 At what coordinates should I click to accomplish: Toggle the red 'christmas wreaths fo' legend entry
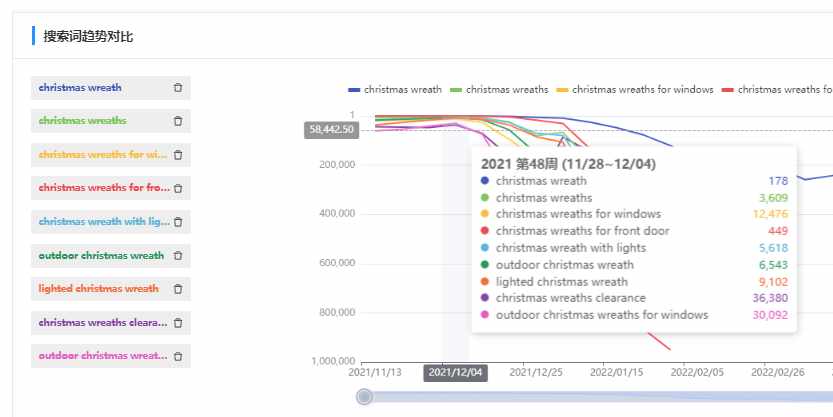[x=777, y=90]
